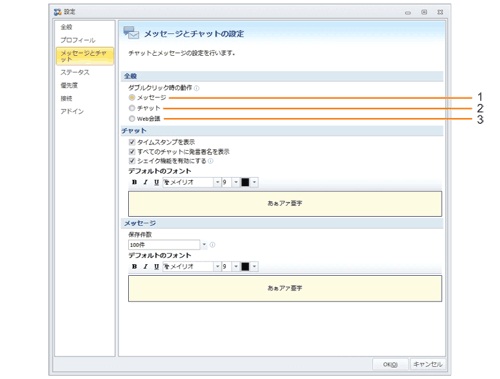This screenshot has height=379, width=500.
Task: Click the 設定 window title icon
Action: point(58,12)
